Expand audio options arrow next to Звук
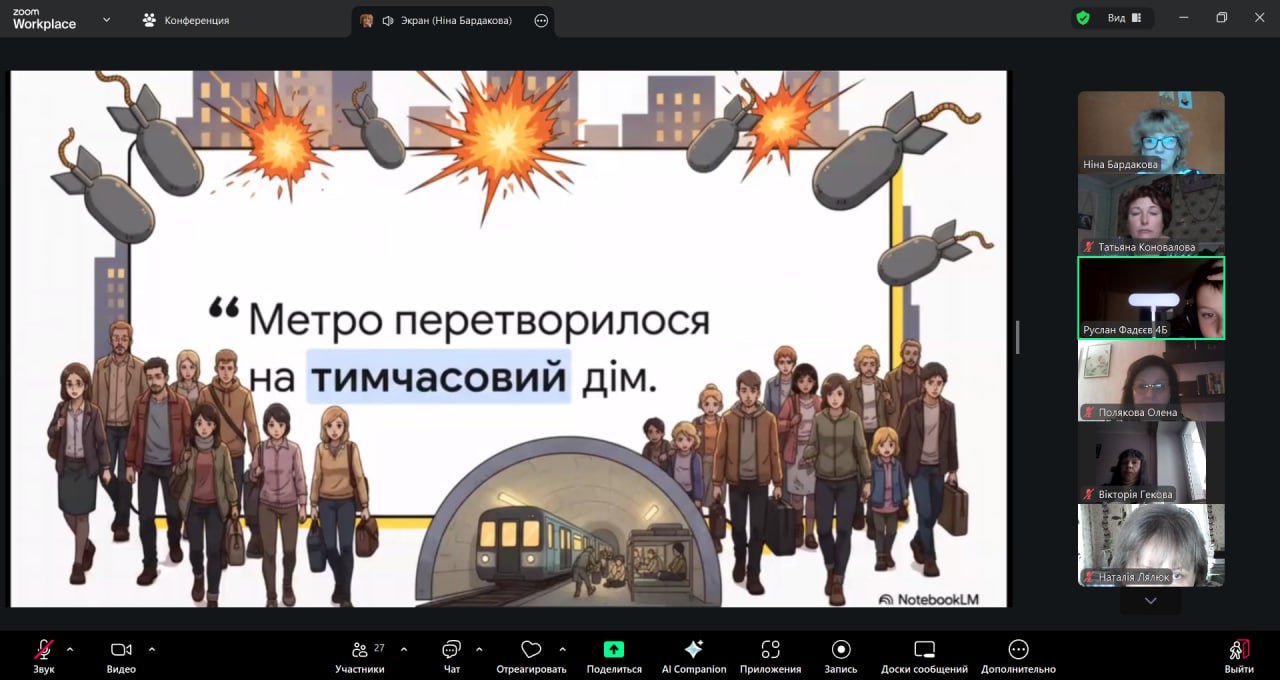1280x680 pixels. click(69, 648)
